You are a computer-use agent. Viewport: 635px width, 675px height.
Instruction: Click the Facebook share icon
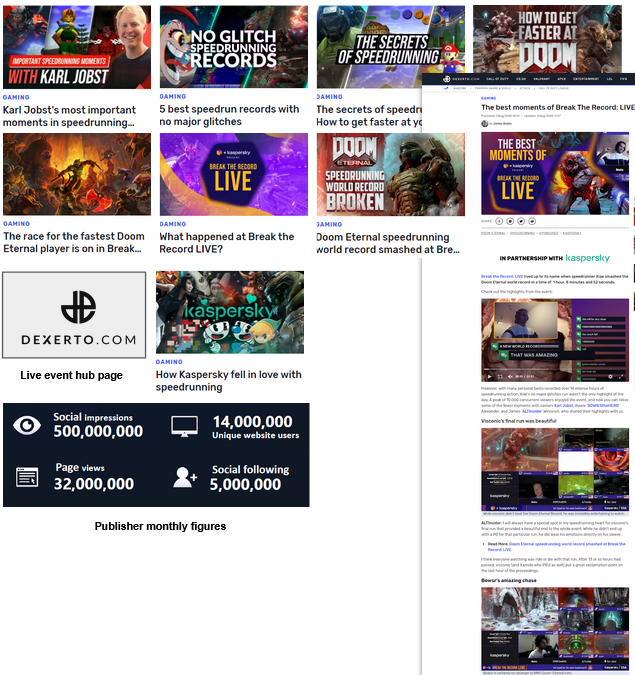coord(499,221)
